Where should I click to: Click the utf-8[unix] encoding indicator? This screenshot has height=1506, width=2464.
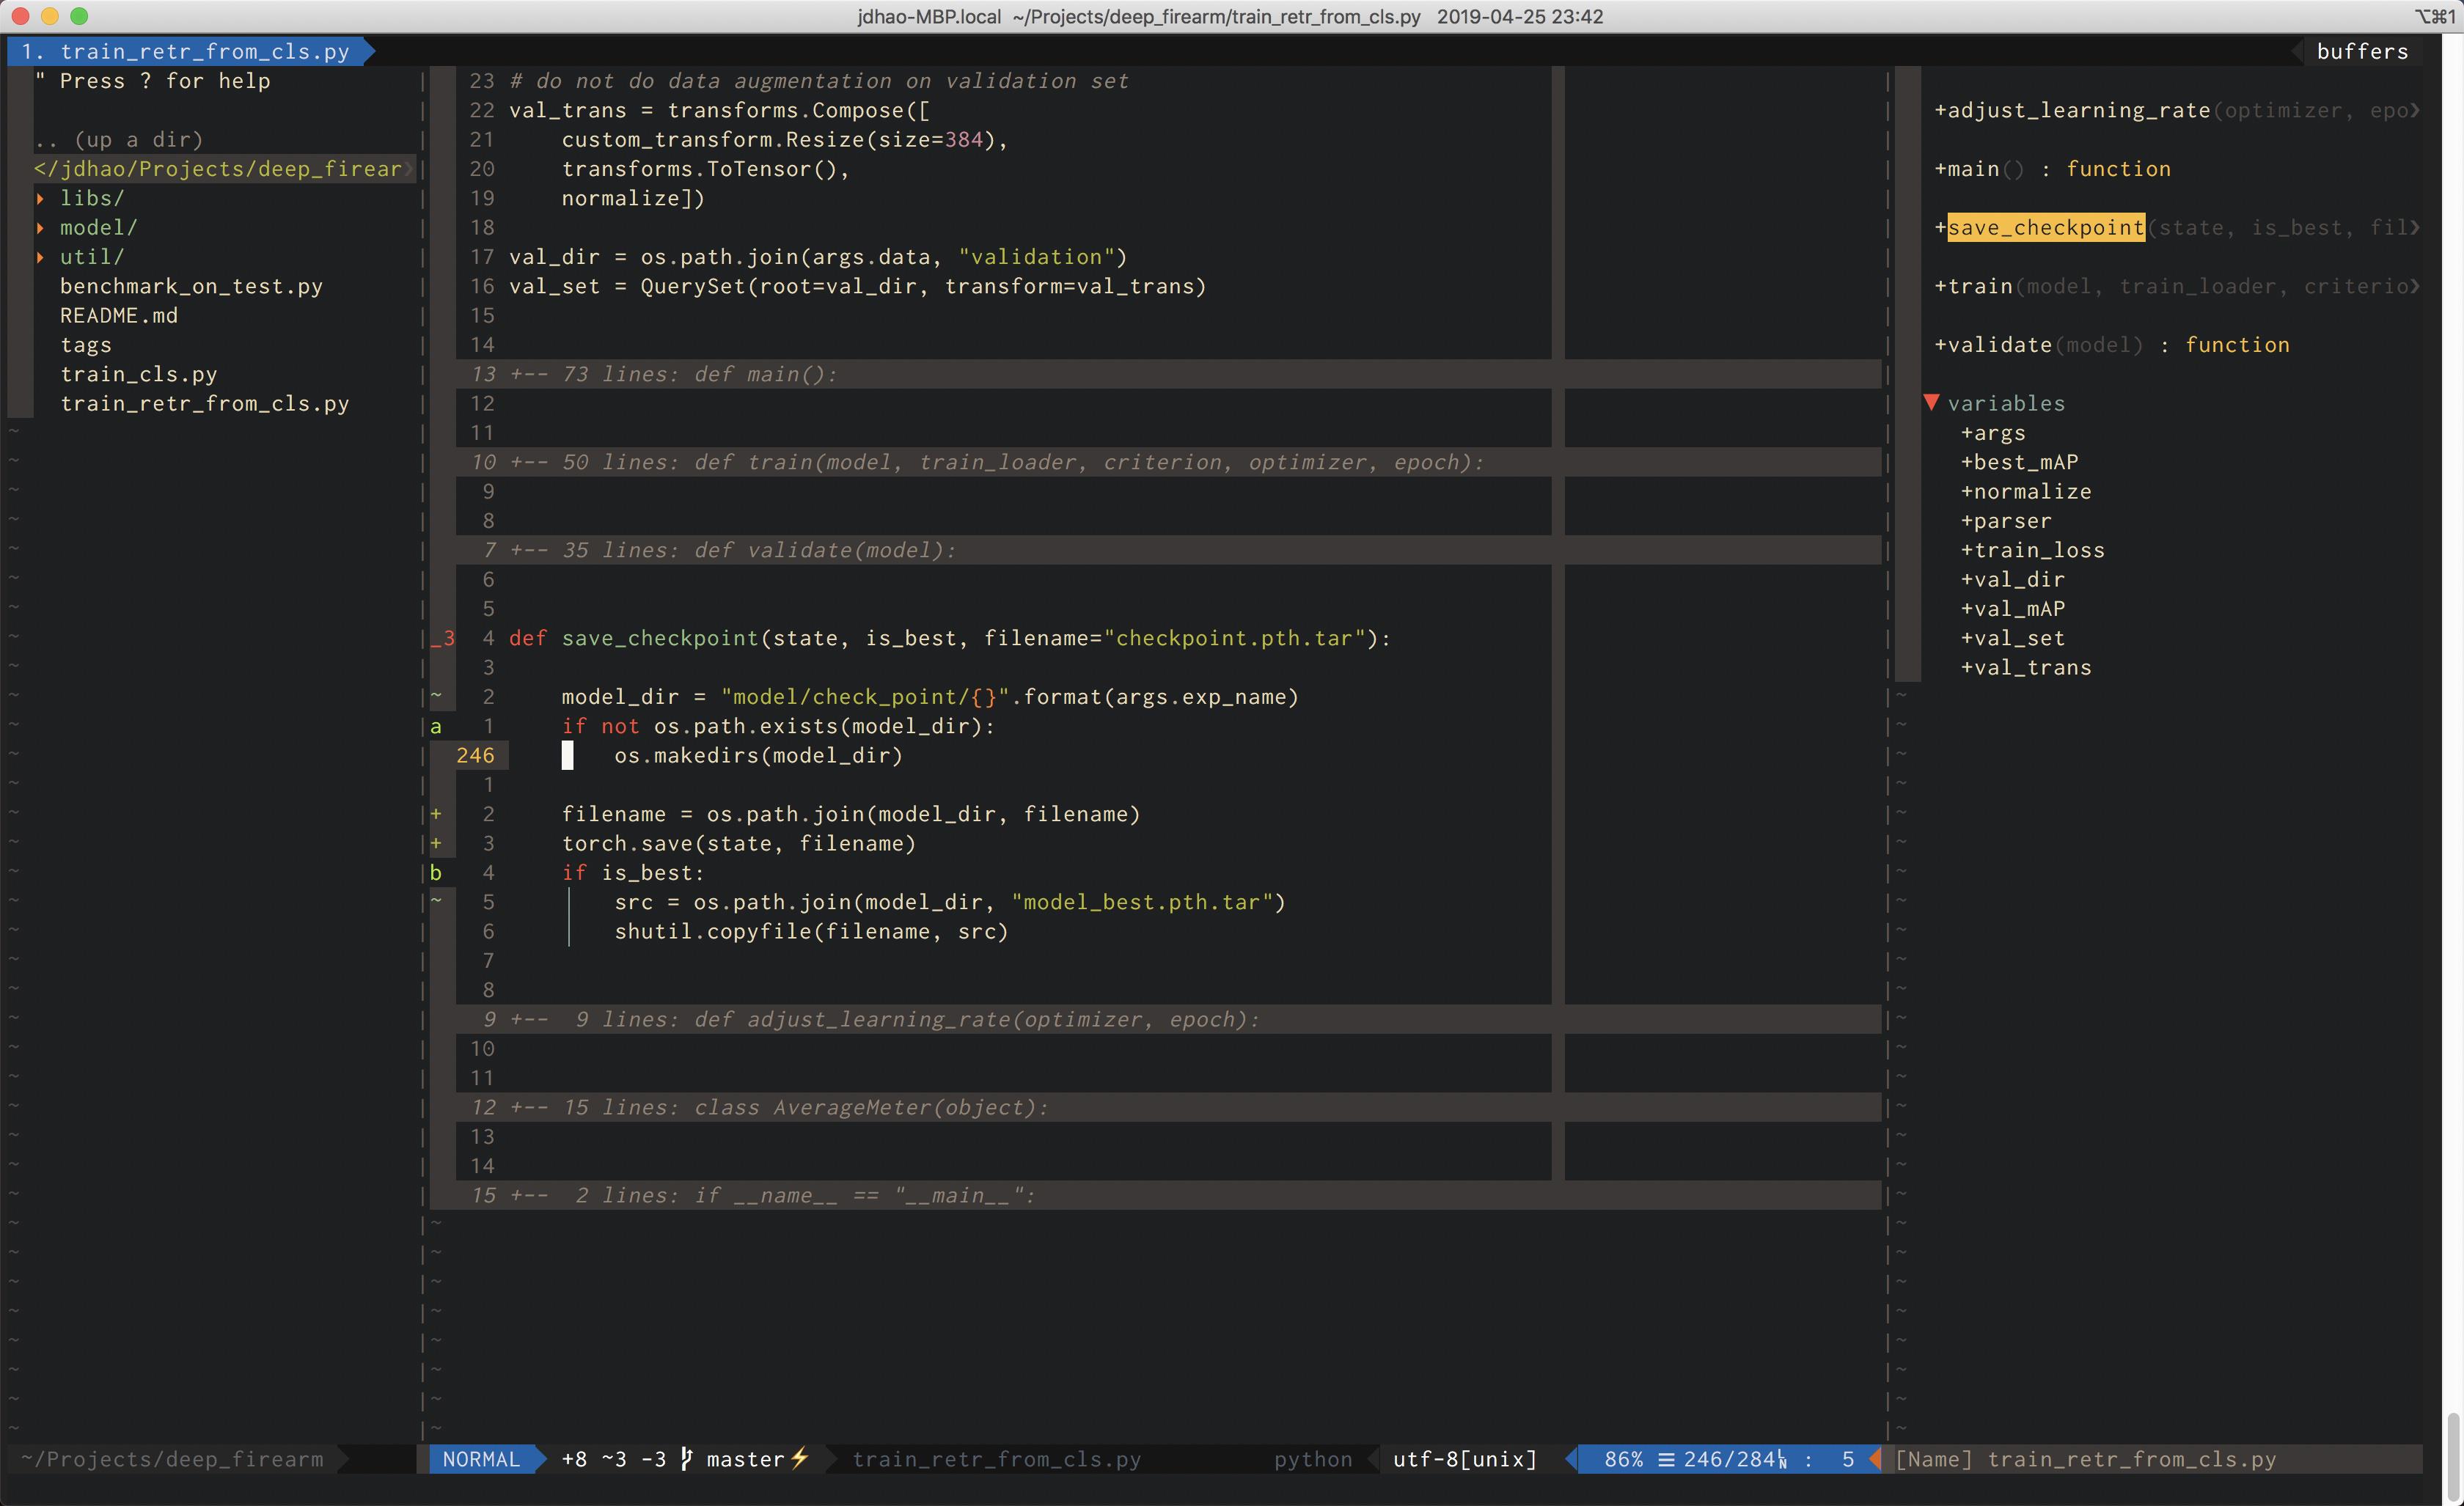(1463, 1459)
